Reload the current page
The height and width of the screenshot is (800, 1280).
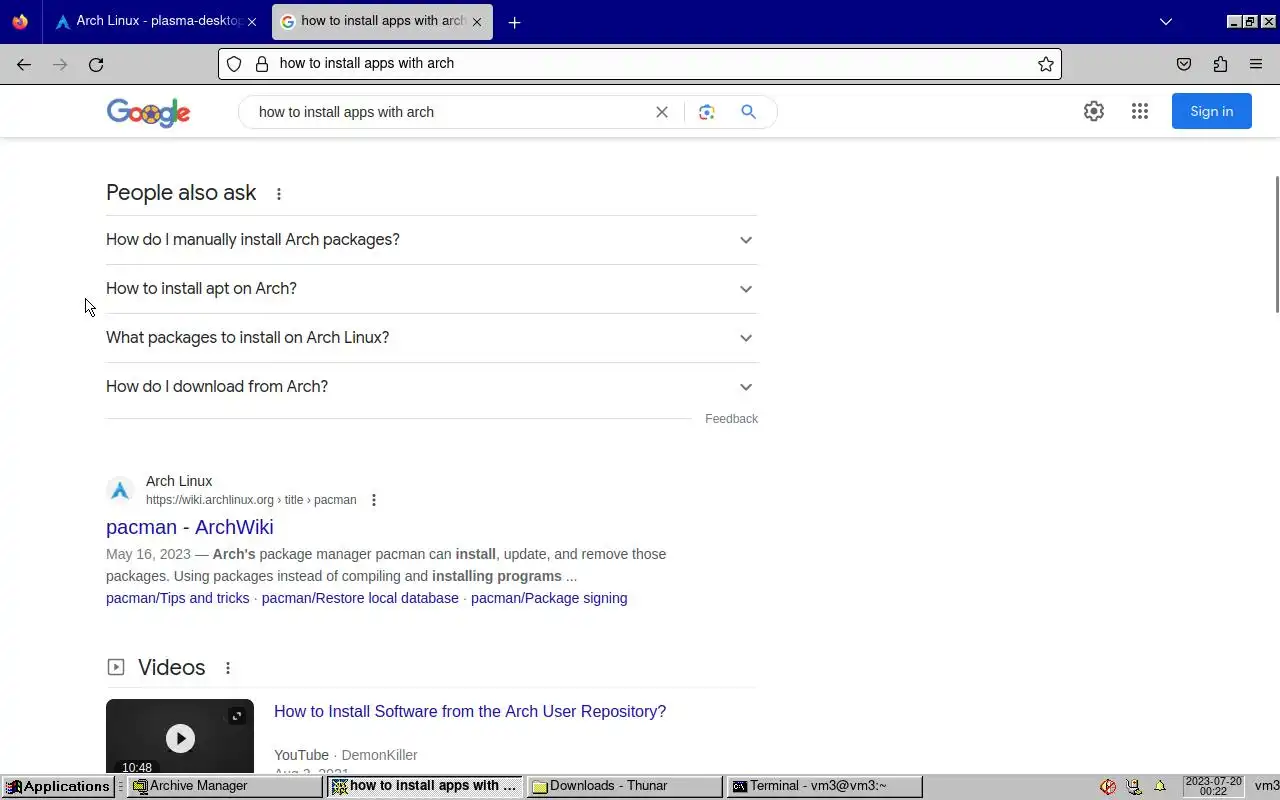point(96,64)
